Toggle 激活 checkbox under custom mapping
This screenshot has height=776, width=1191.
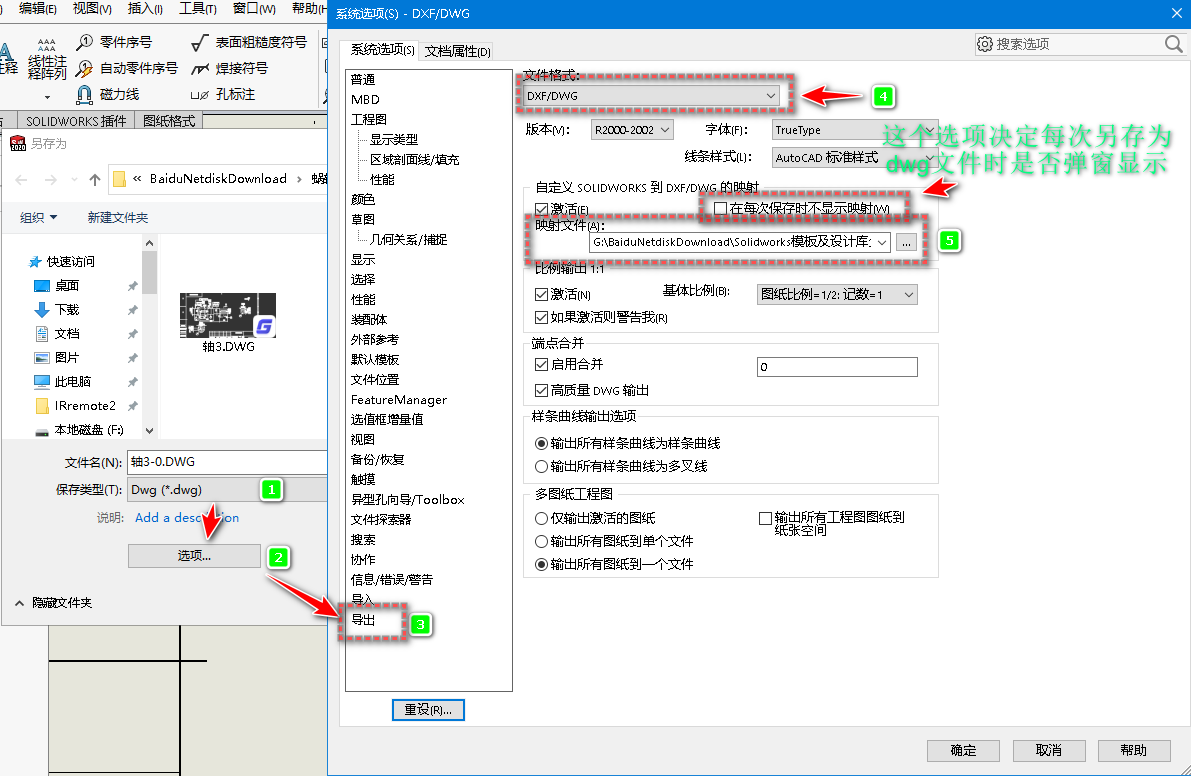[542, 209]
